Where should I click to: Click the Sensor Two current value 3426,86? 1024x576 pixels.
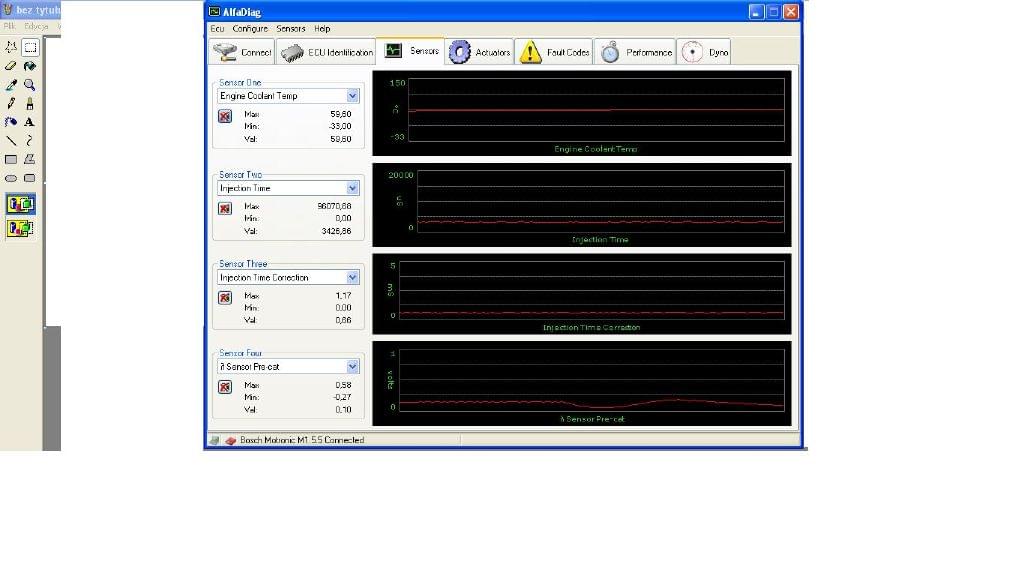point(336,231)
